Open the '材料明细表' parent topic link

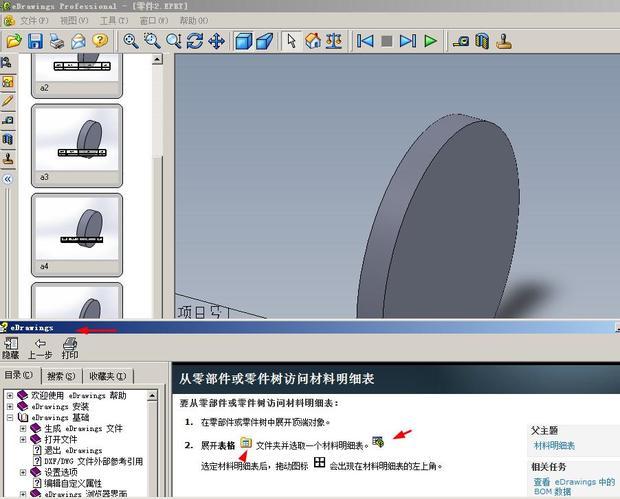(554, 445)
